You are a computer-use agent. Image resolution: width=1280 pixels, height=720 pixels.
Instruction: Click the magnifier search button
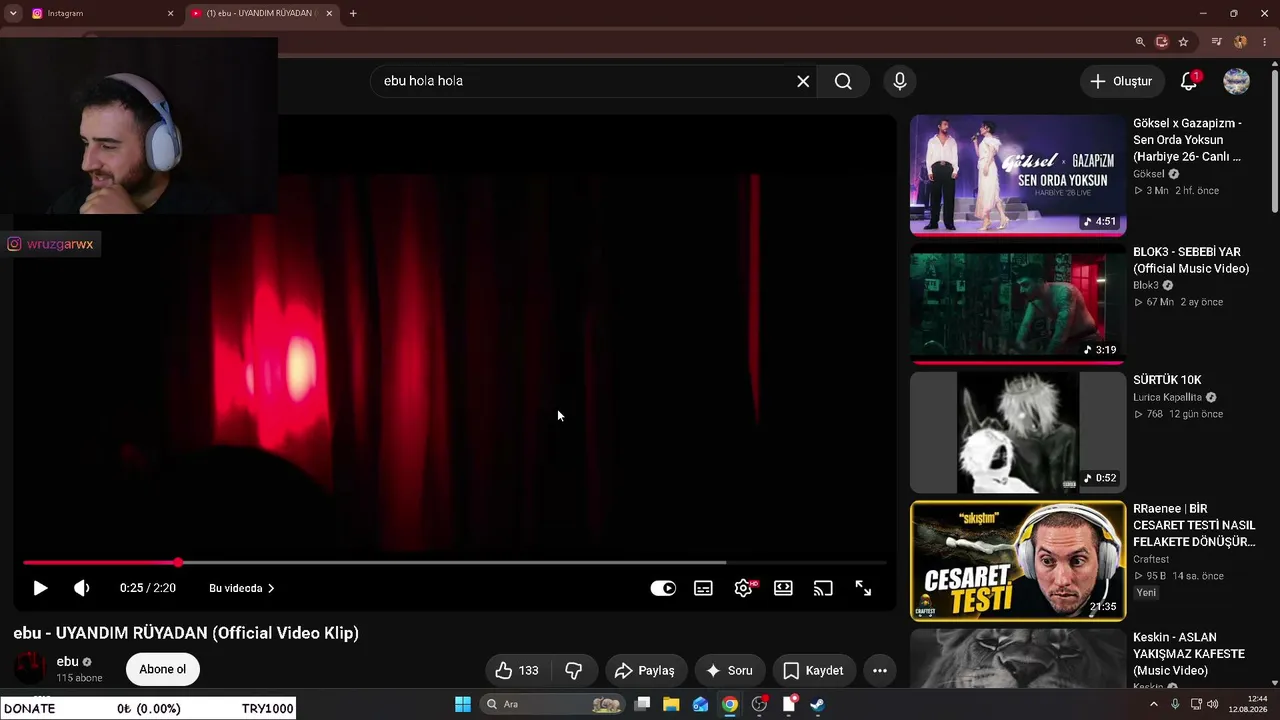click(843, 81)
